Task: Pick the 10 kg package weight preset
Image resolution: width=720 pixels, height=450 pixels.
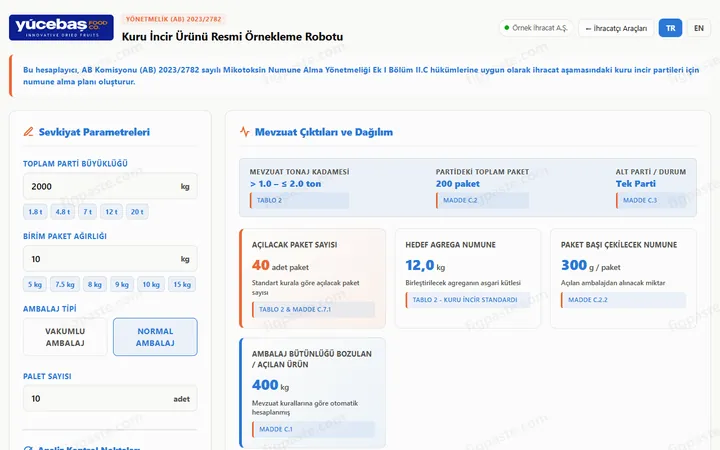Action: (x=151, y=284)
